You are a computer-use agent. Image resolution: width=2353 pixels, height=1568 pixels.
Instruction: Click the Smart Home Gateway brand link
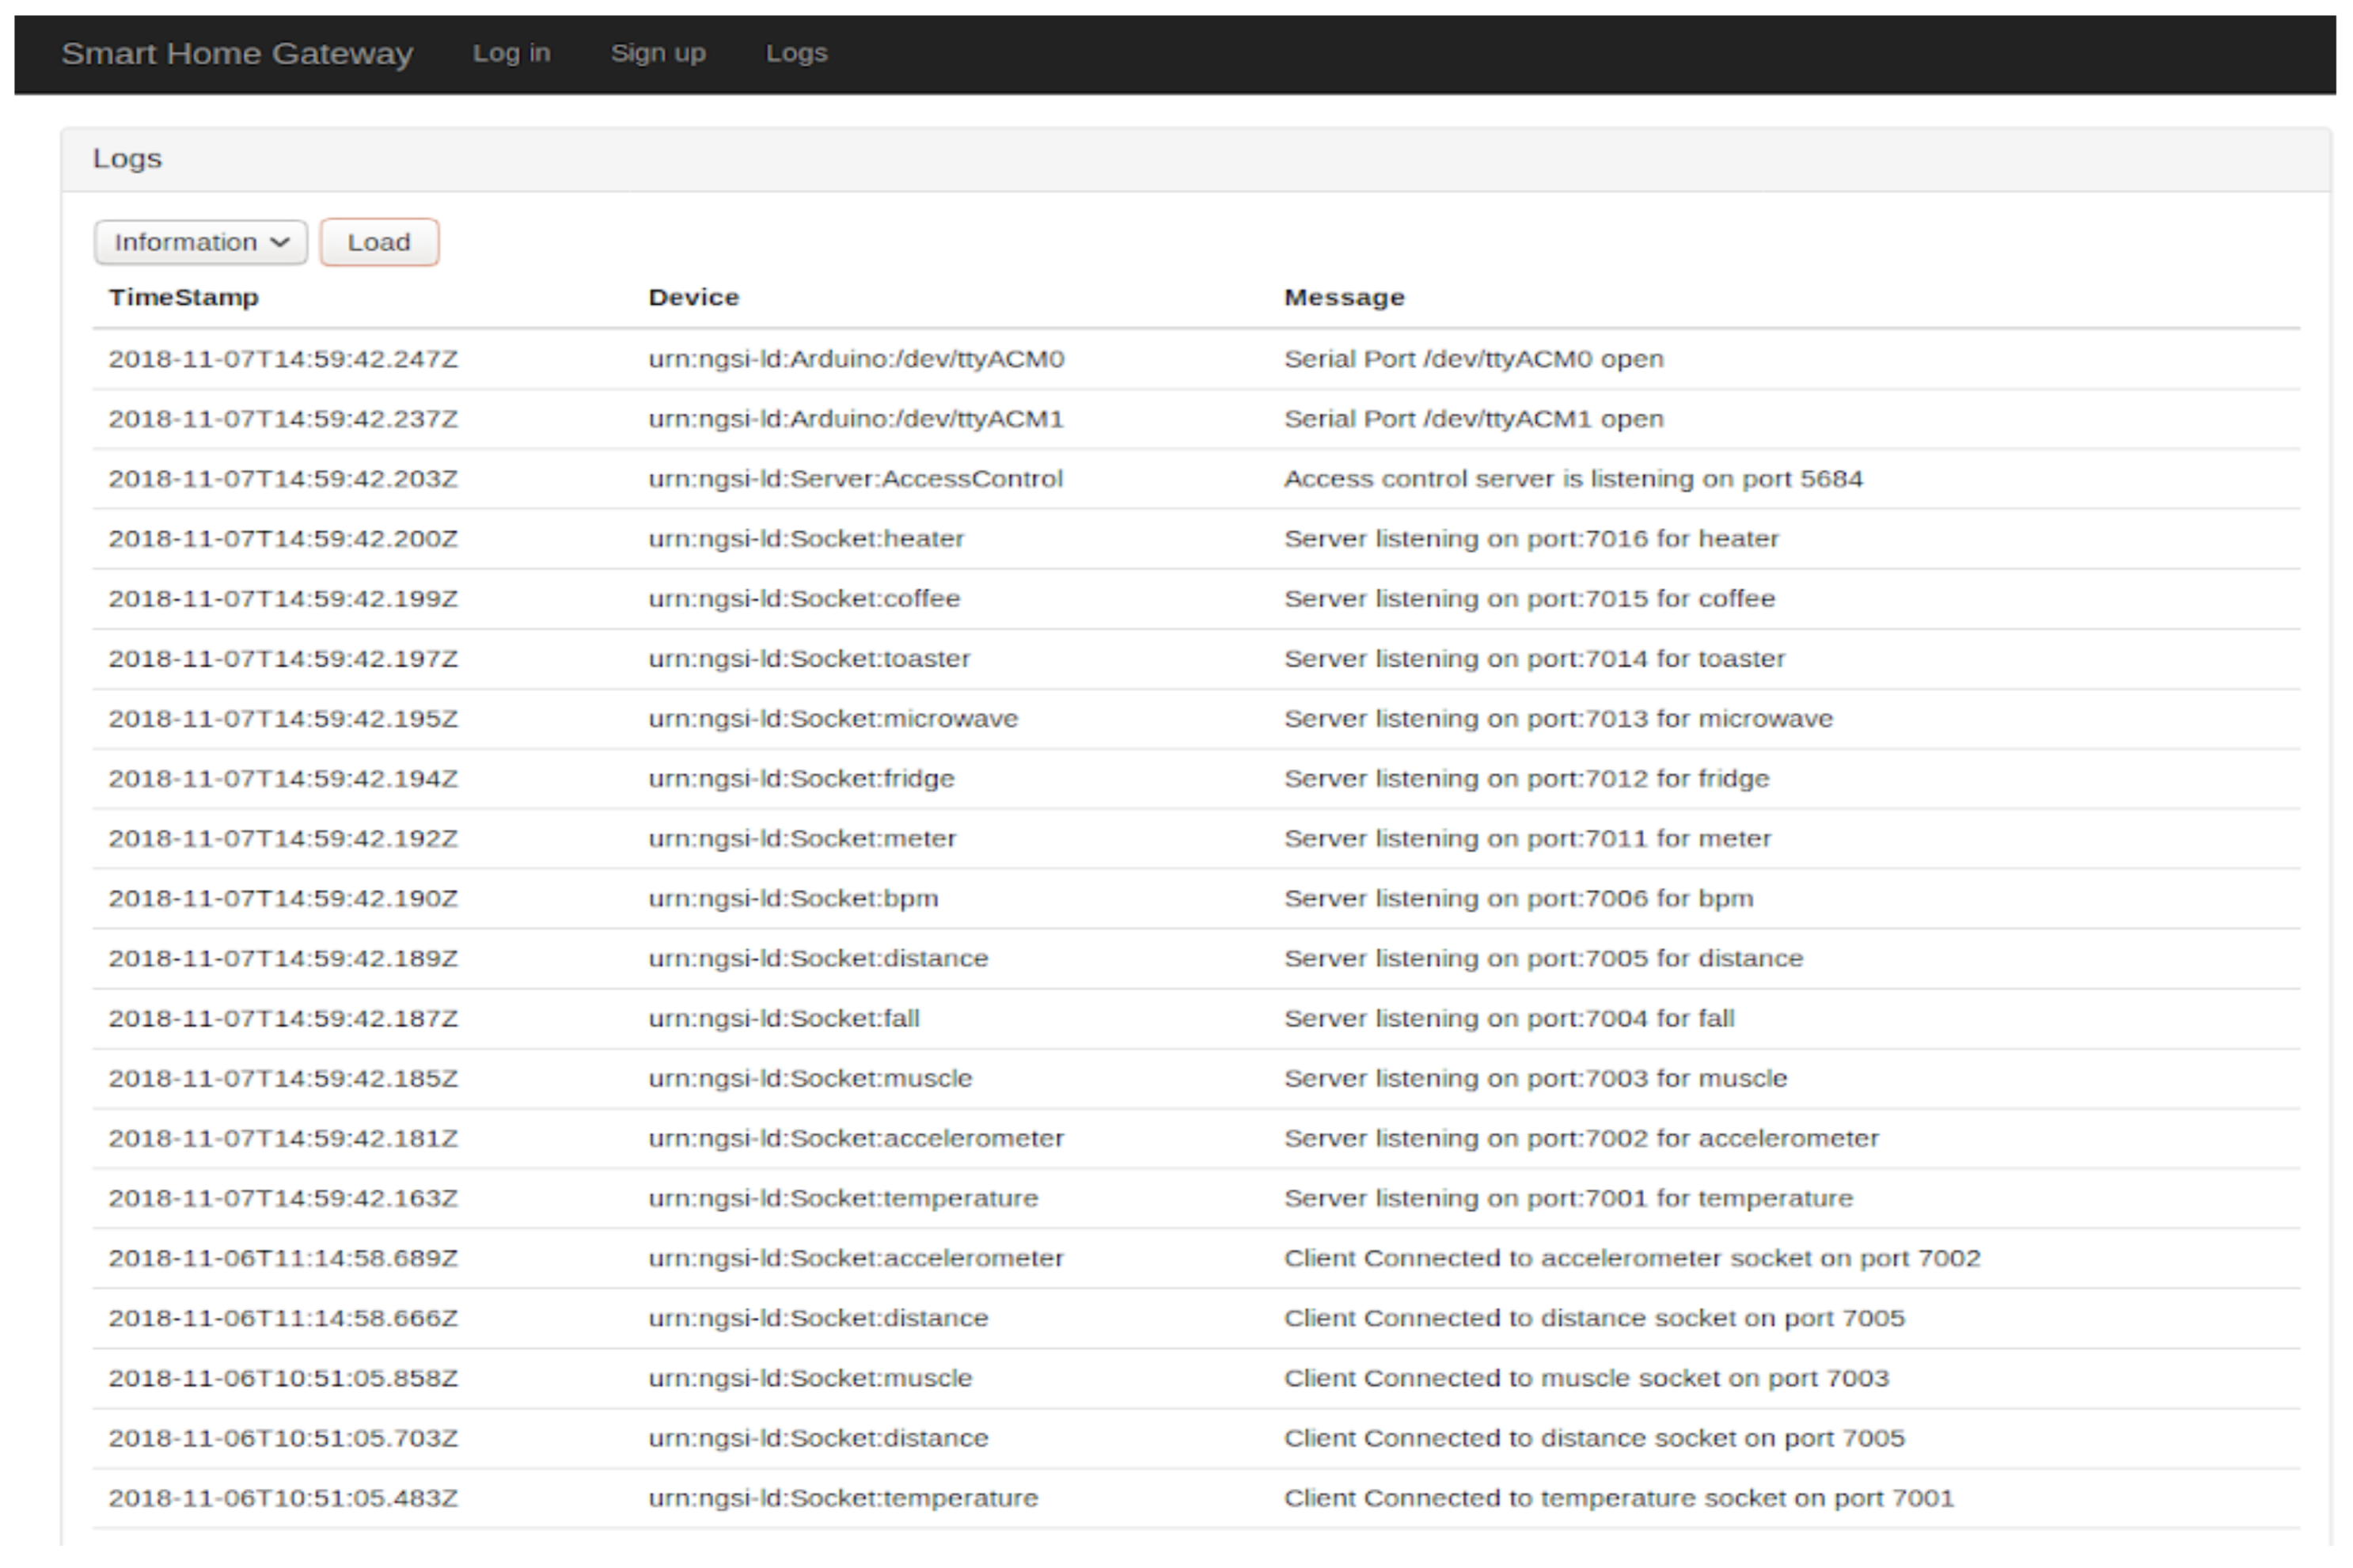click(x=237, y=53)
